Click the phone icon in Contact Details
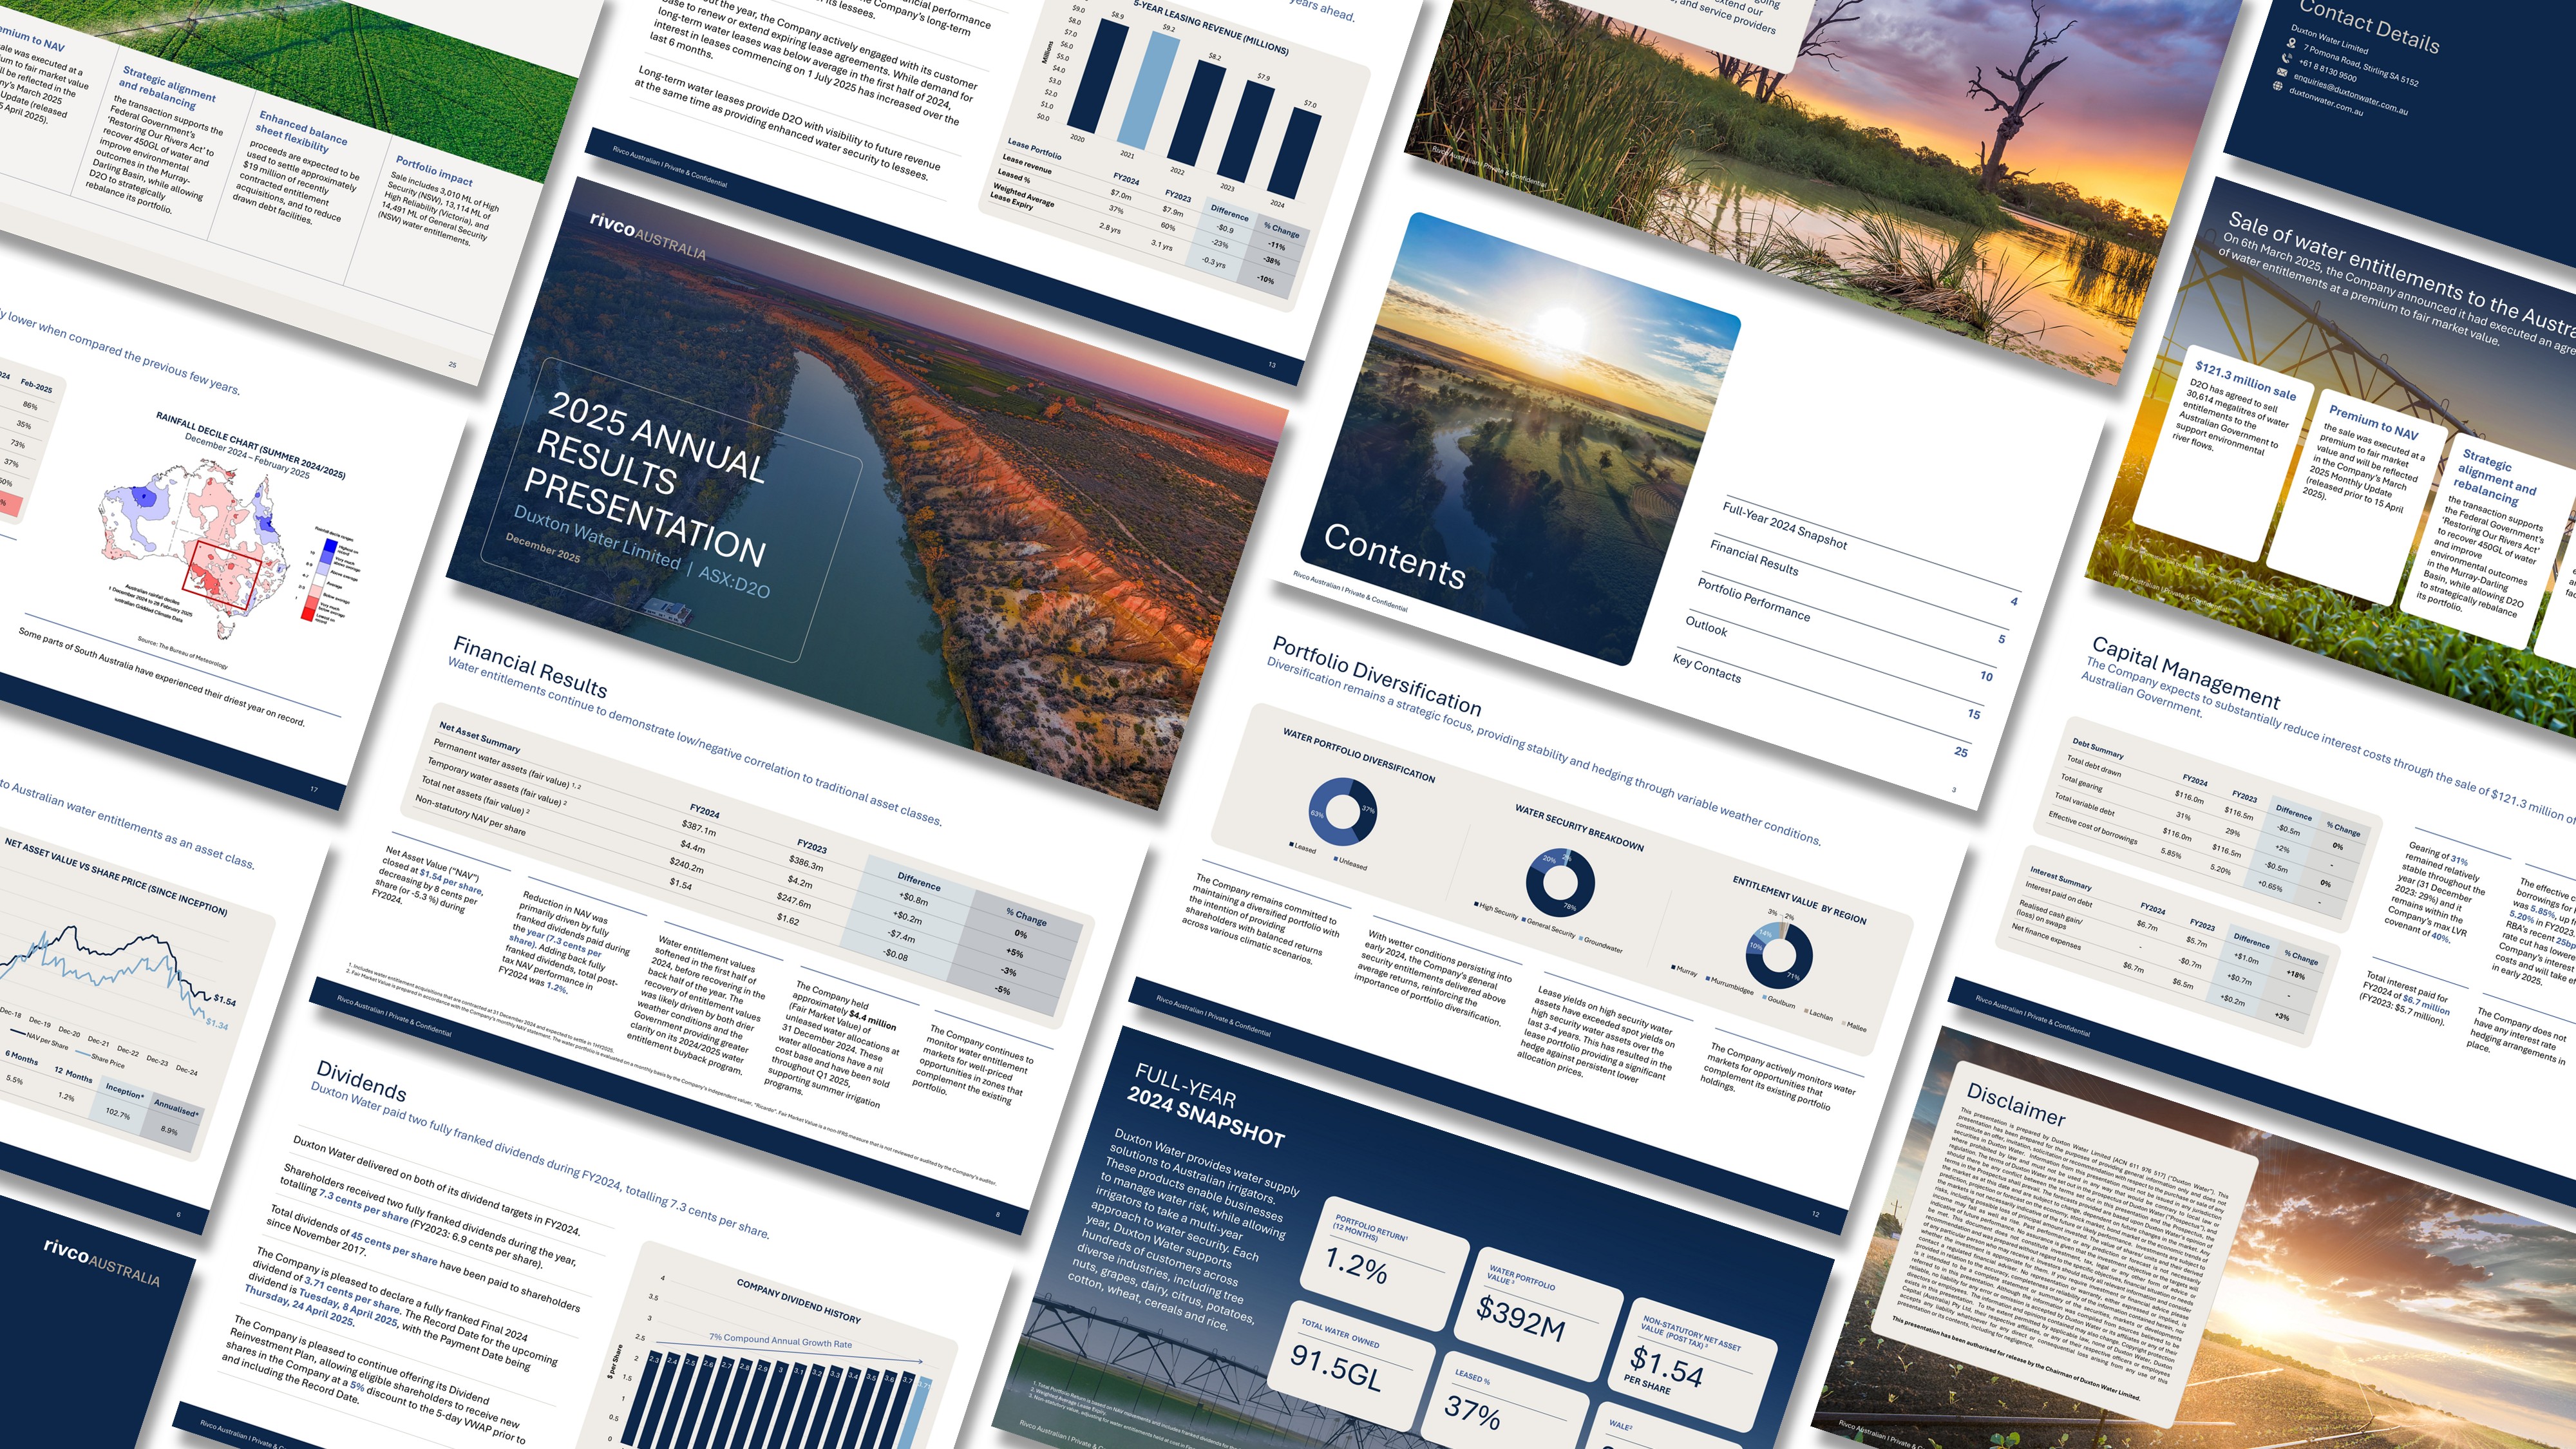Viewport: 2576px width, 1449px height. (x=2287, y=58)
